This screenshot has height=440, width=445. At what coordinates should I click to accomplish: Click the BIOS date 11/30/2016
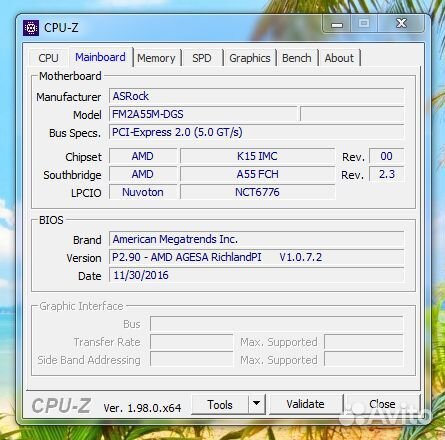pyautogui.click(x=256, y=275)
